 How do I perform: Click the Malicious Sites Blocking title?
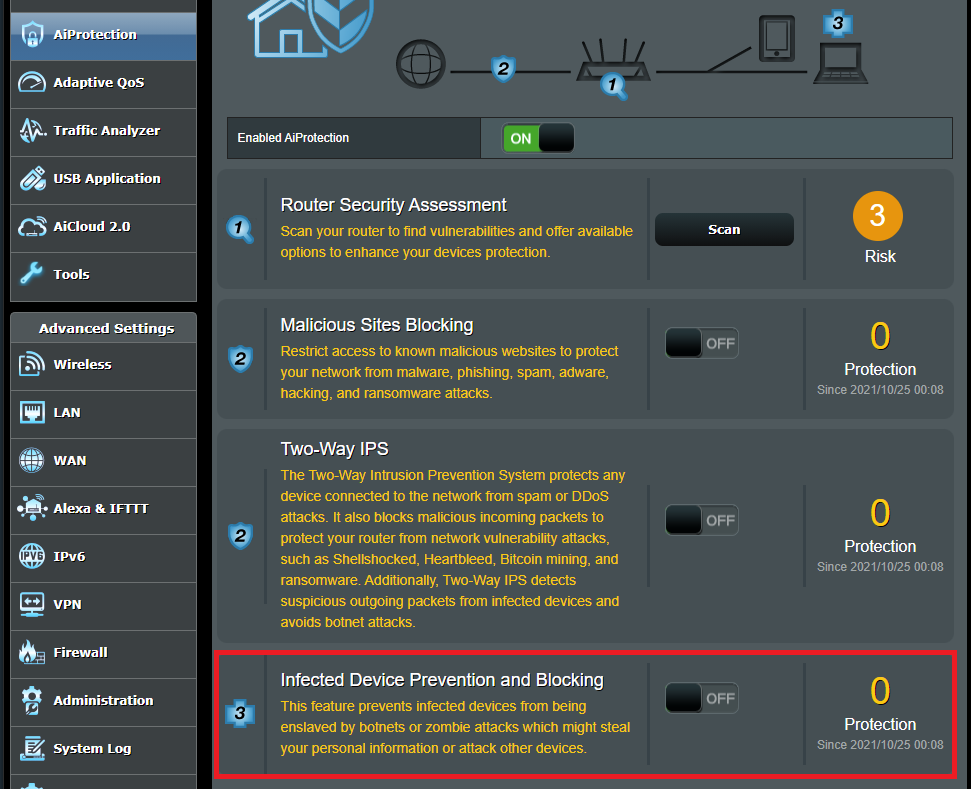tap(377, 325)
